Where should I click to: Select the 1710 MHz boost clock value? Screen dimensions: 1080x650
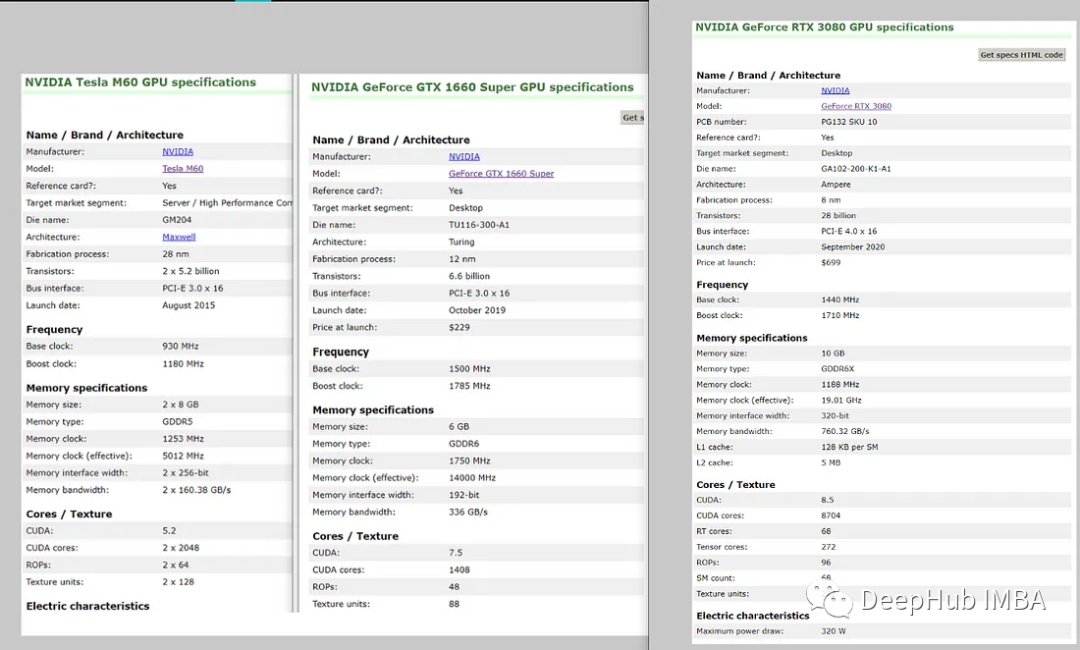(840, 315)
